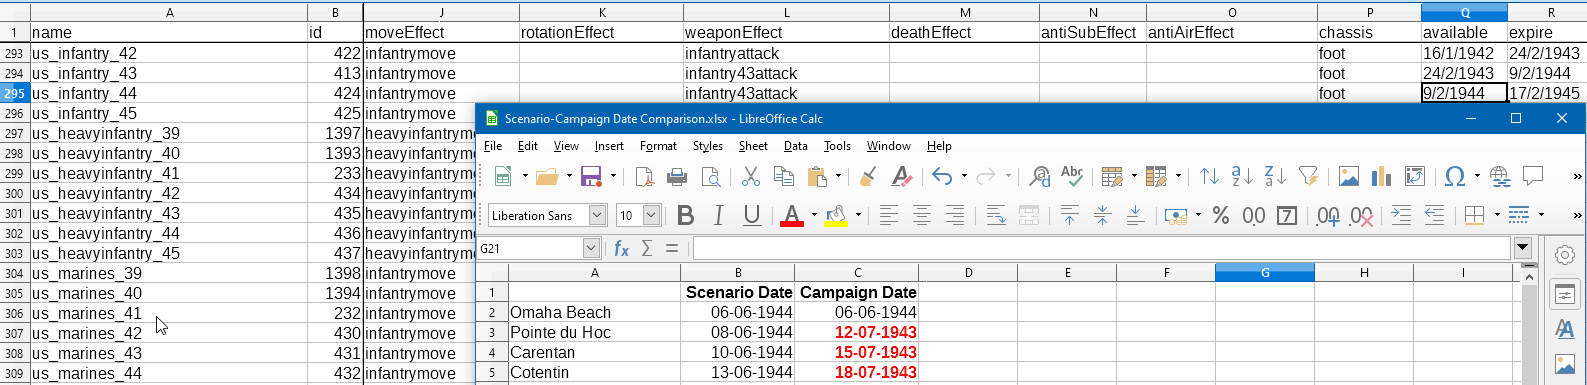Run the spelling check
The image size is (1587, 385).
point(1072,177)
